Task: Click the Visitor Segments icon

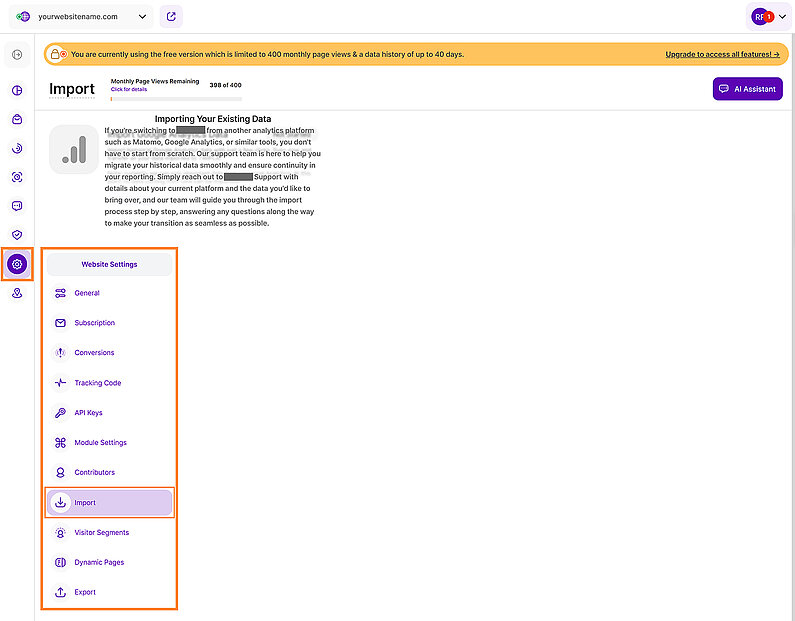Action: 60,532
